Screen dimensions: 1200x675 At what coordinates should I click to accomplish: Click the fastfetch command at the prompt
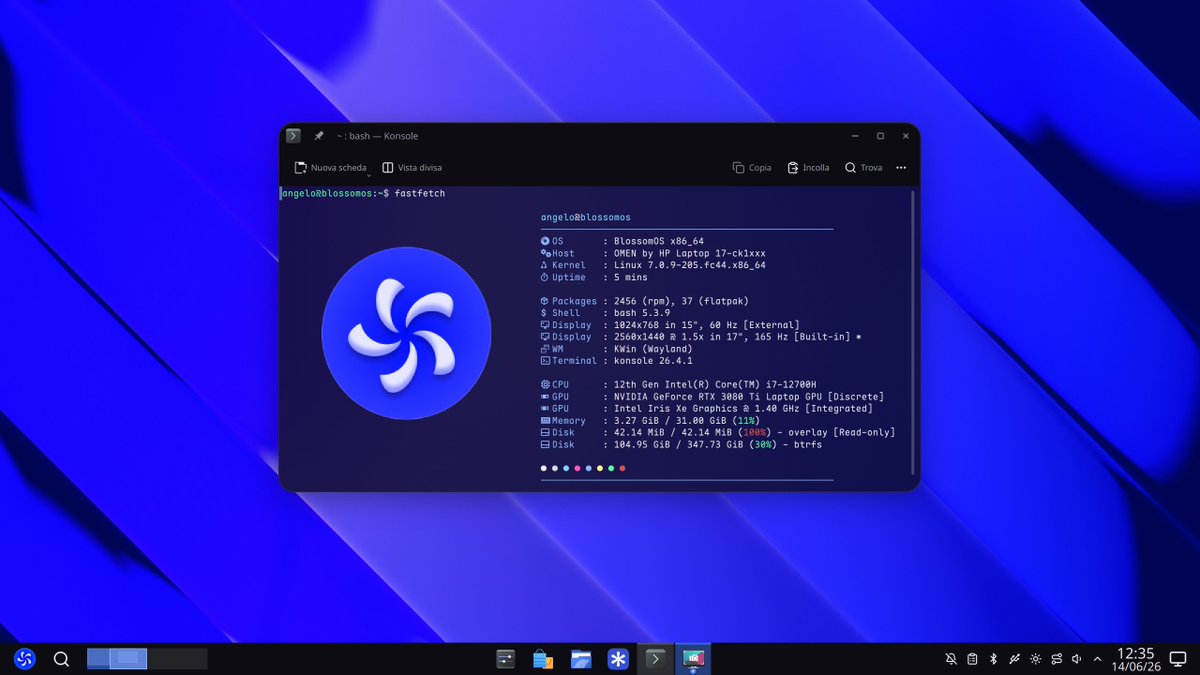[x=420, y=193]
